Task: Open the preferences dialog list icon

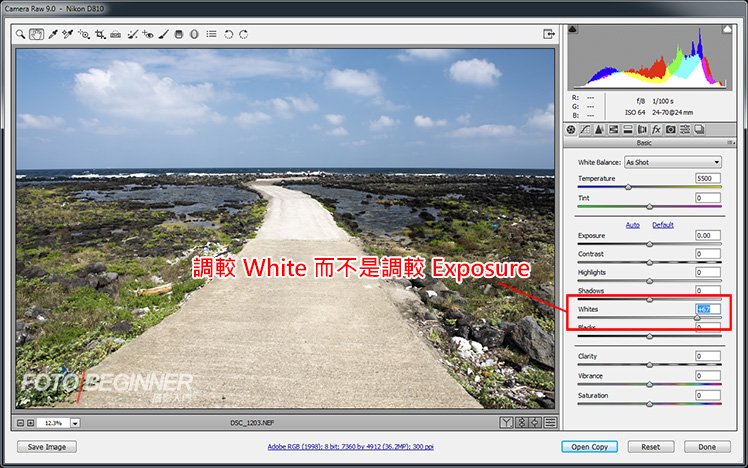Action: tap(211, 34)
